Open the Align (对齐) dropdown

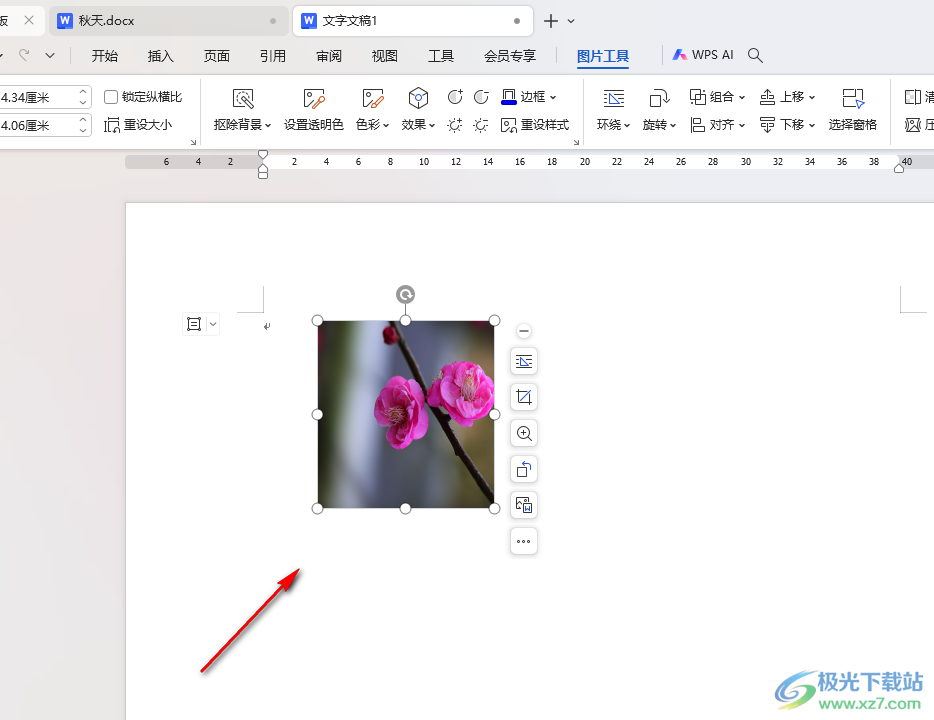(x=717, y=124)
